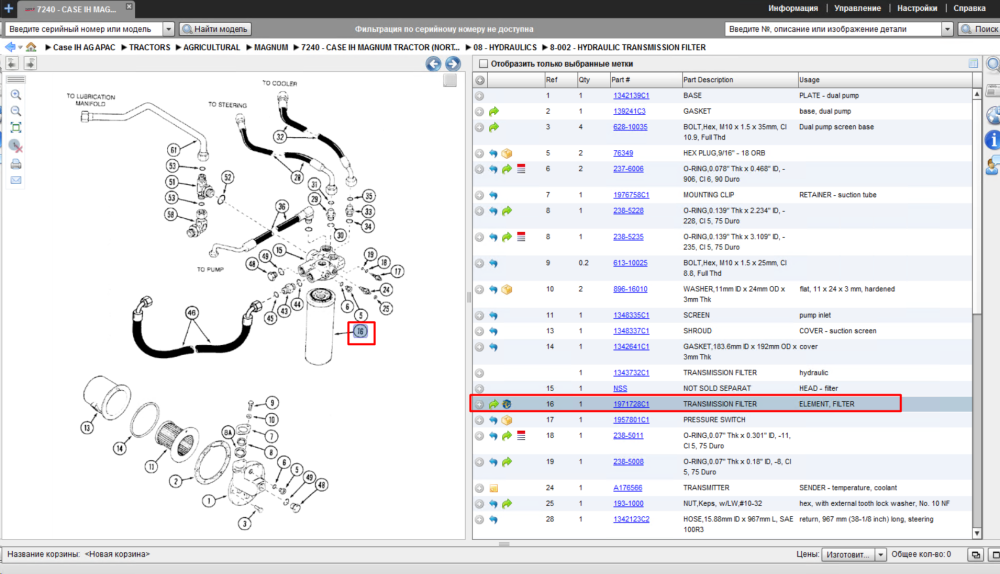Expand Case IH AG APAC breadcrumb
This screenshot has width=1000, height=574.
[48, 47]
